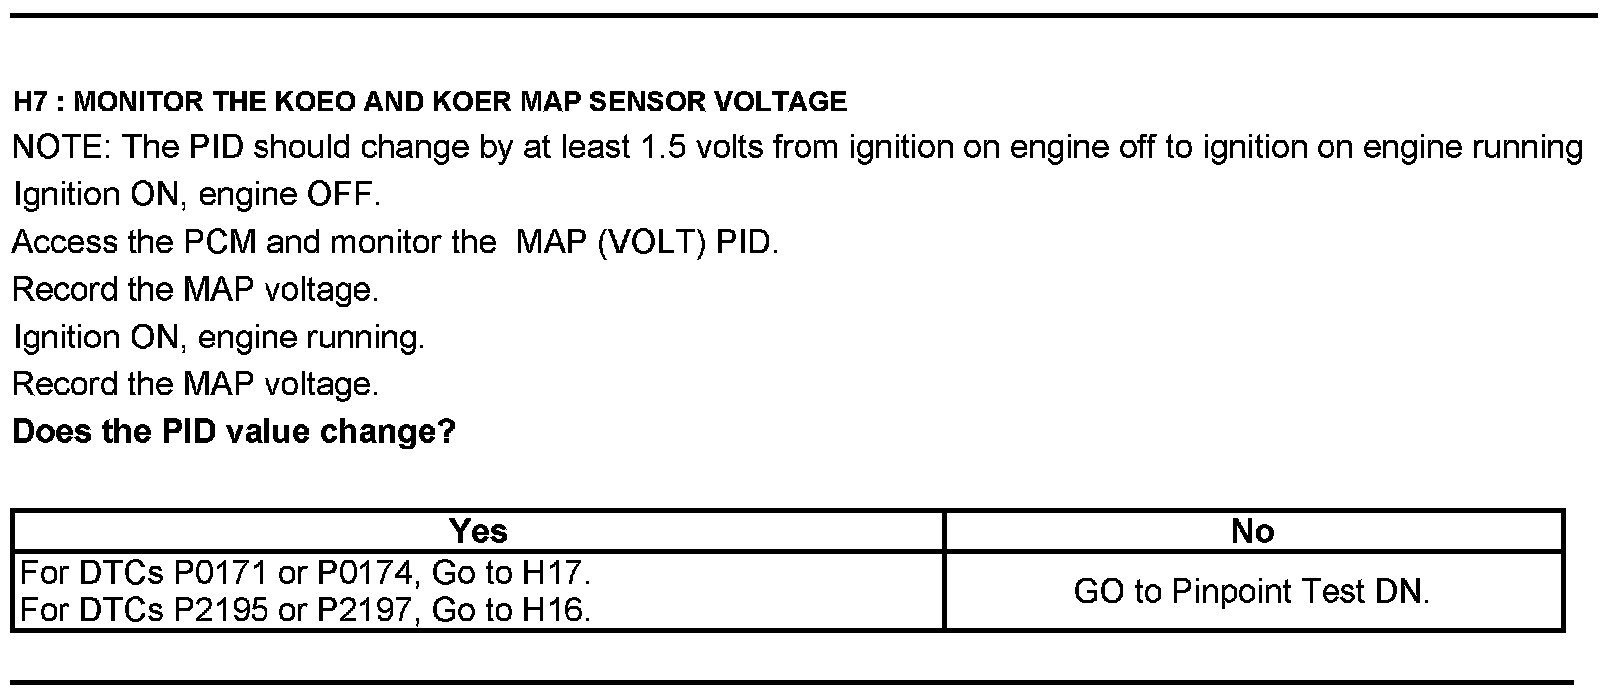Click 'KOER' in the step heading
The image size is (1600, 690).
click(x=476, y=101)
